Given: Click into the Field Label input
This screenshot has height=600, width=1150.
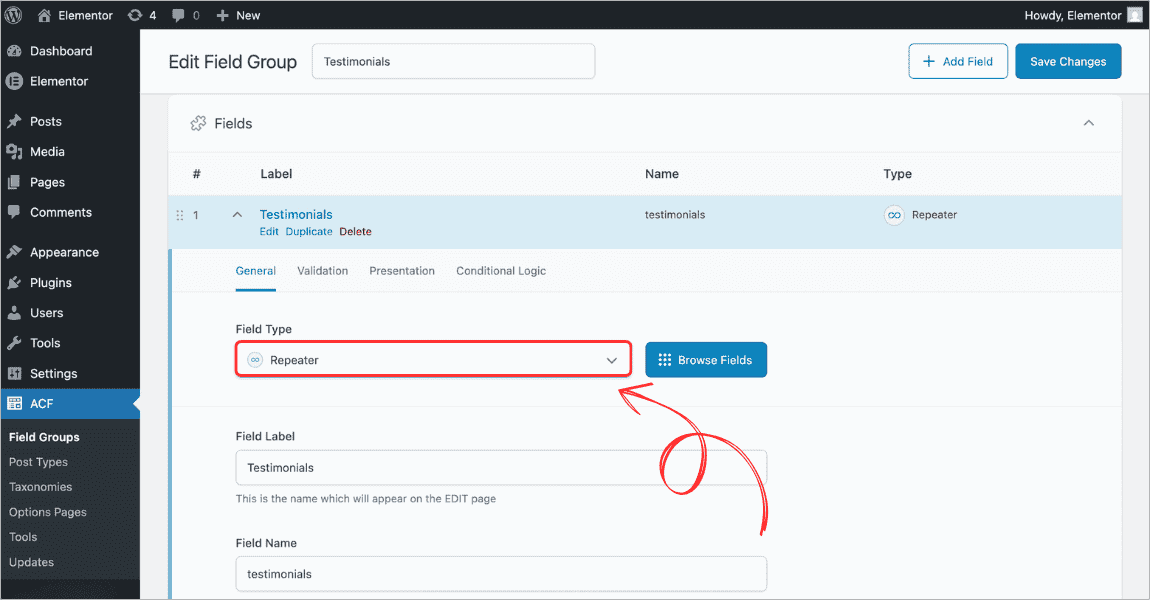Looking at the screenshot, I should click(501, 467).
